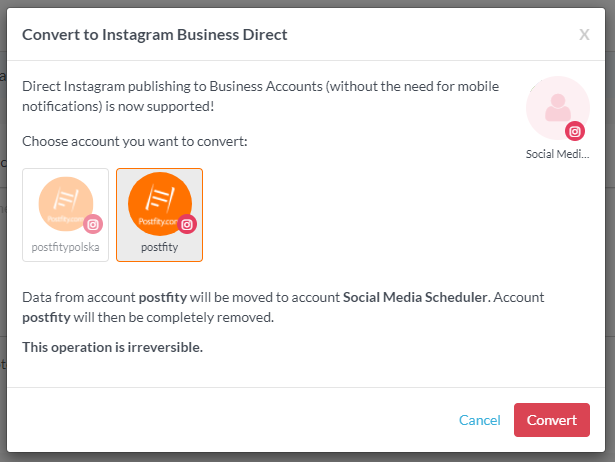Screen dimensions: 615x462
Task: Click "Choose account you want to convert" text
Action: pyautogui.click(x=134, y=141)
